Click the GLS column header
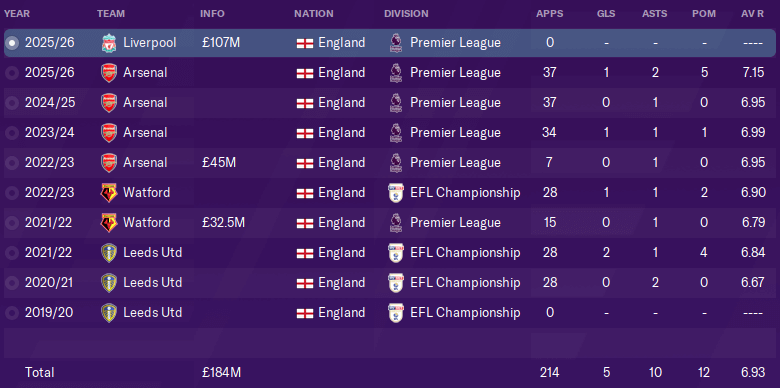 coord(606,14)
